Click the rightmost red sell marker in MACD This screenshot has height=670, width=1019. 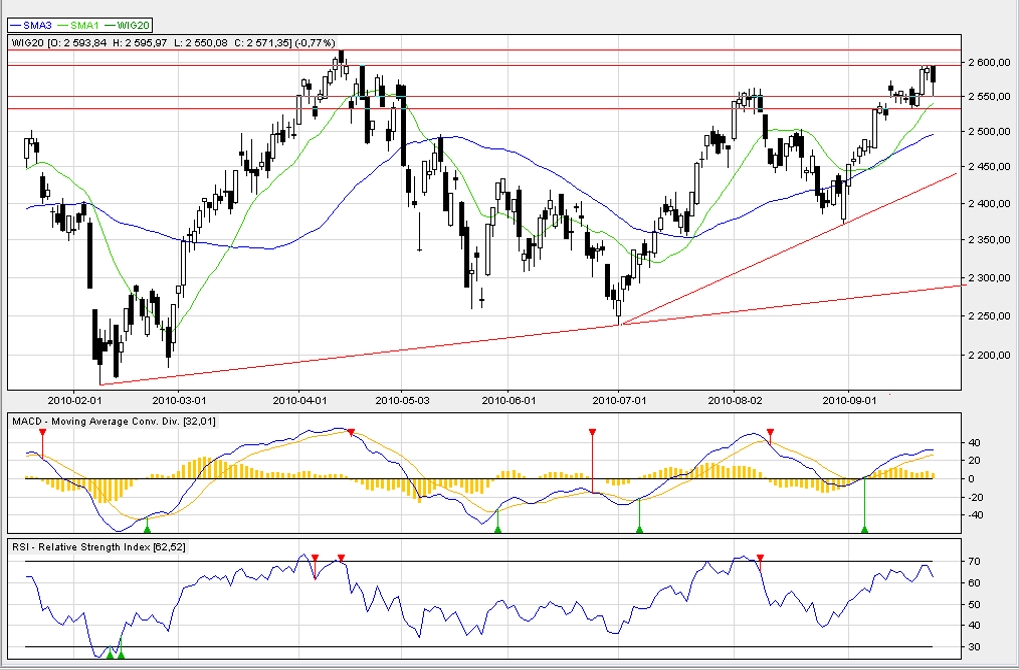coord(770,433)
